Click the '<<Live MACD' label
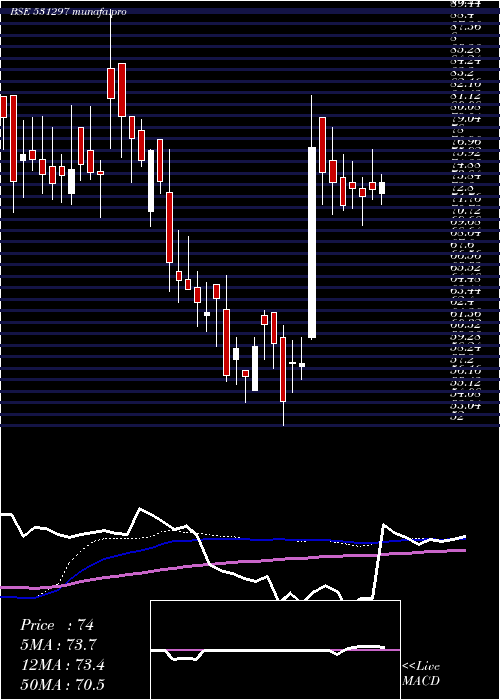500x700 pixels. (x=421, y=674)
